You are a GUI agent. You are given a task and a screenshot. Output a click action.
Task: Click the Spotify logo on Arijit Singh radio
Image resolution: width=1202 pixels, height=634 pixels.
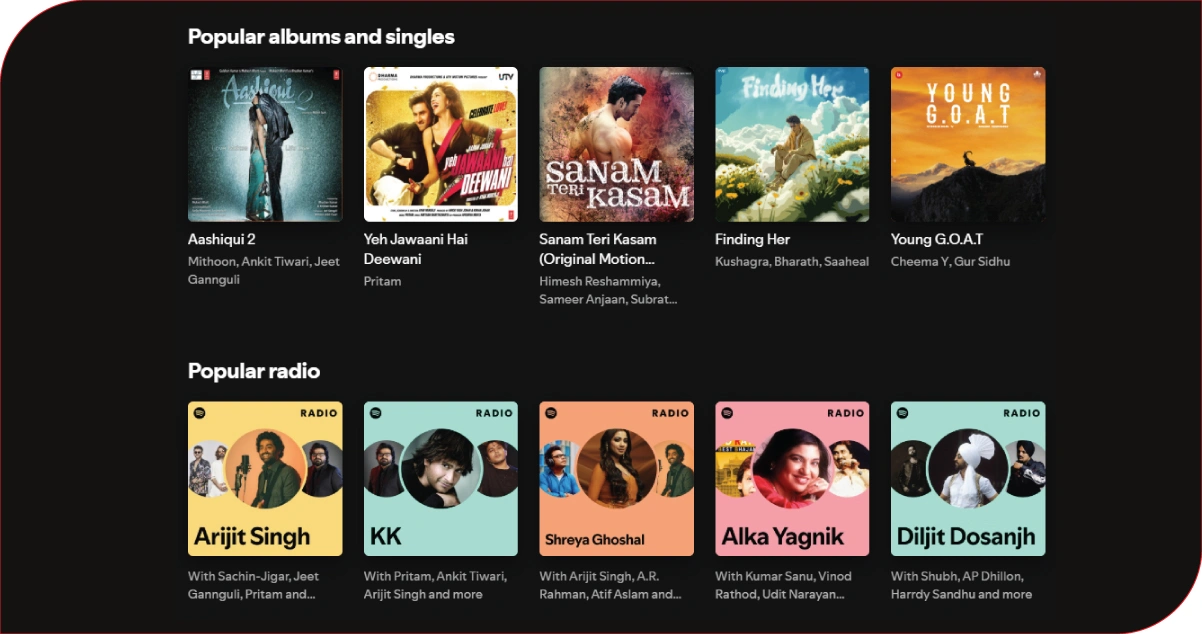click(199, 413)
